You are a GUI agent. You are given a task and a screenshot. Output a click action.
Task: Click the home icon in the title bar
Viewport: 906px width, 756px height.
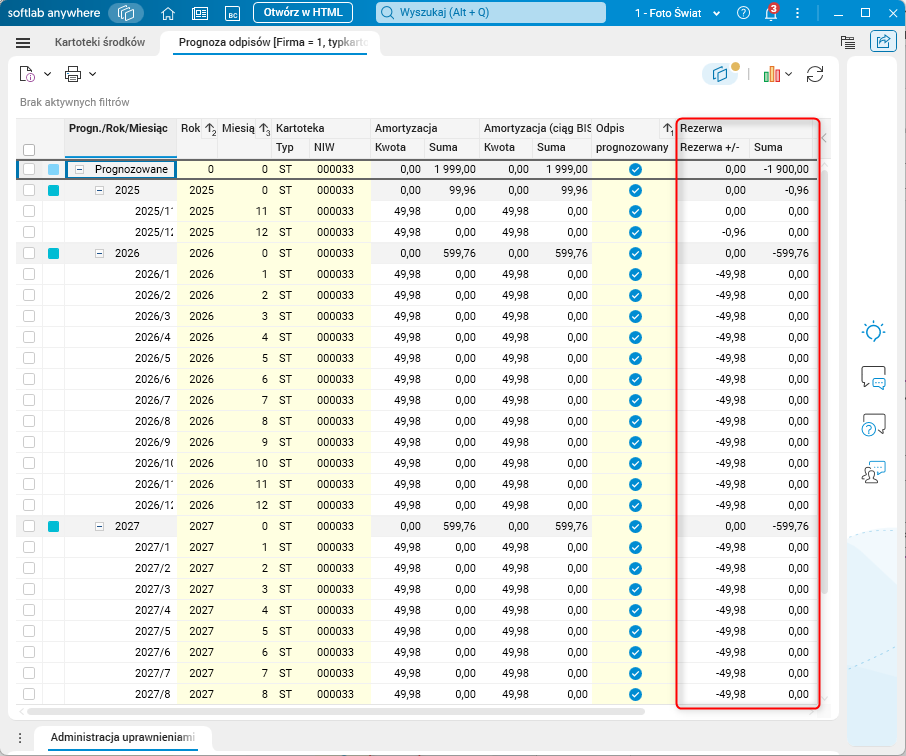(168, 13)
